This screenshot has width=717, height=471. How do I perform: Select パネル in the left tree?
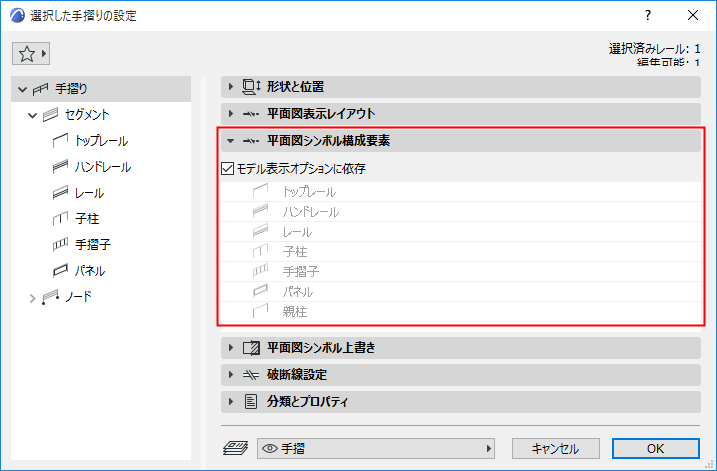point(90,271)
